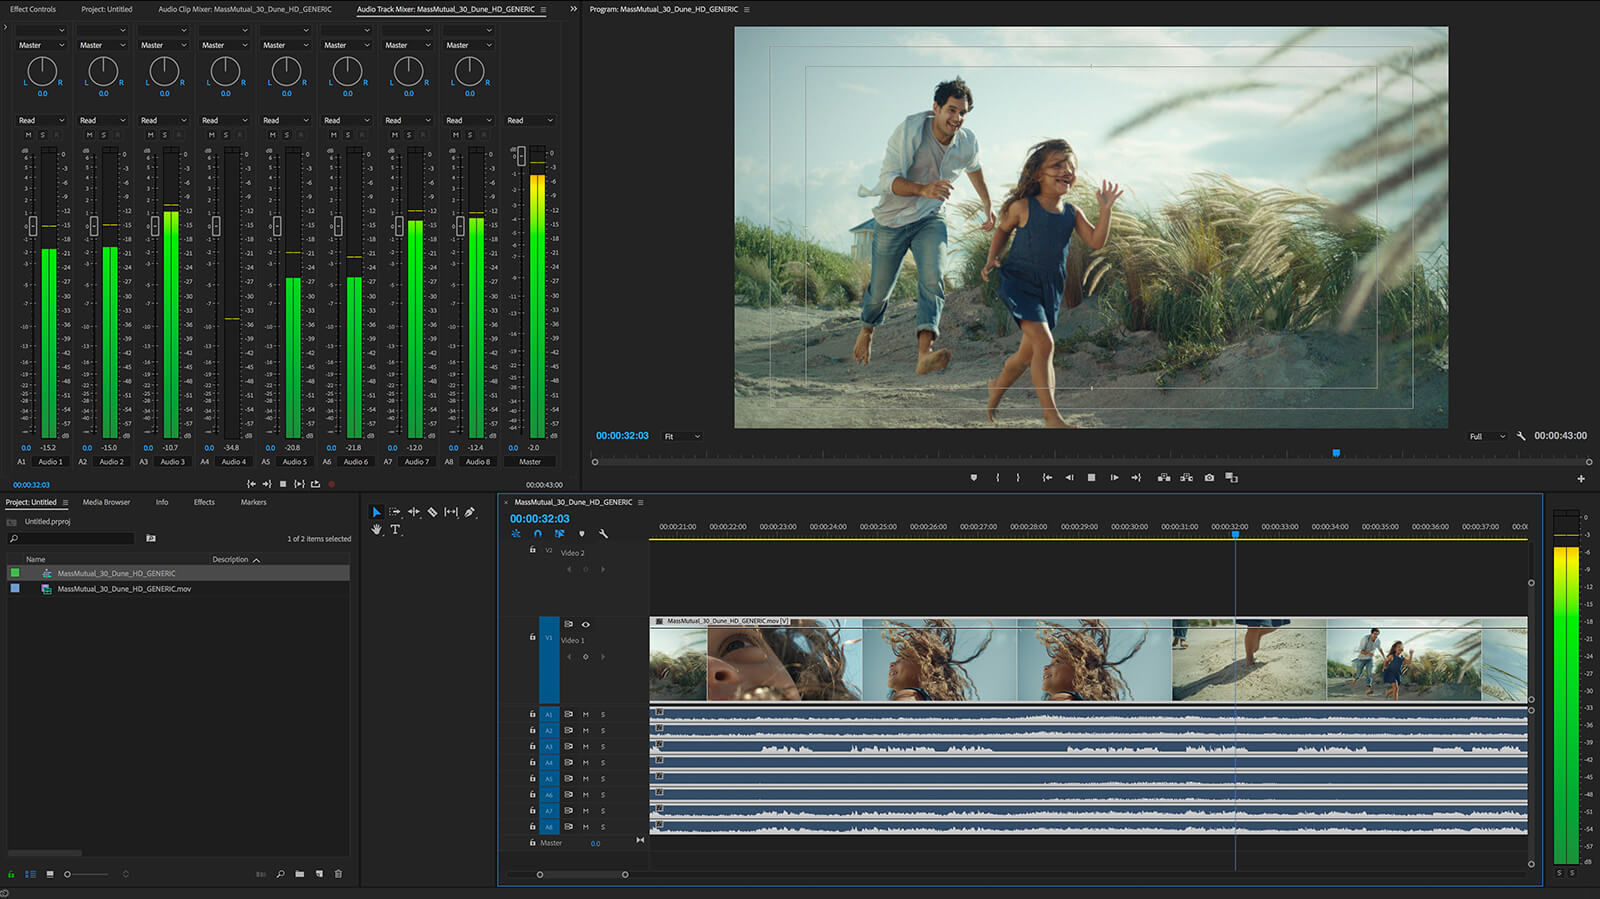Click Export Frame camera icon
The image size is (1600, 899).
pos(1209,478)
